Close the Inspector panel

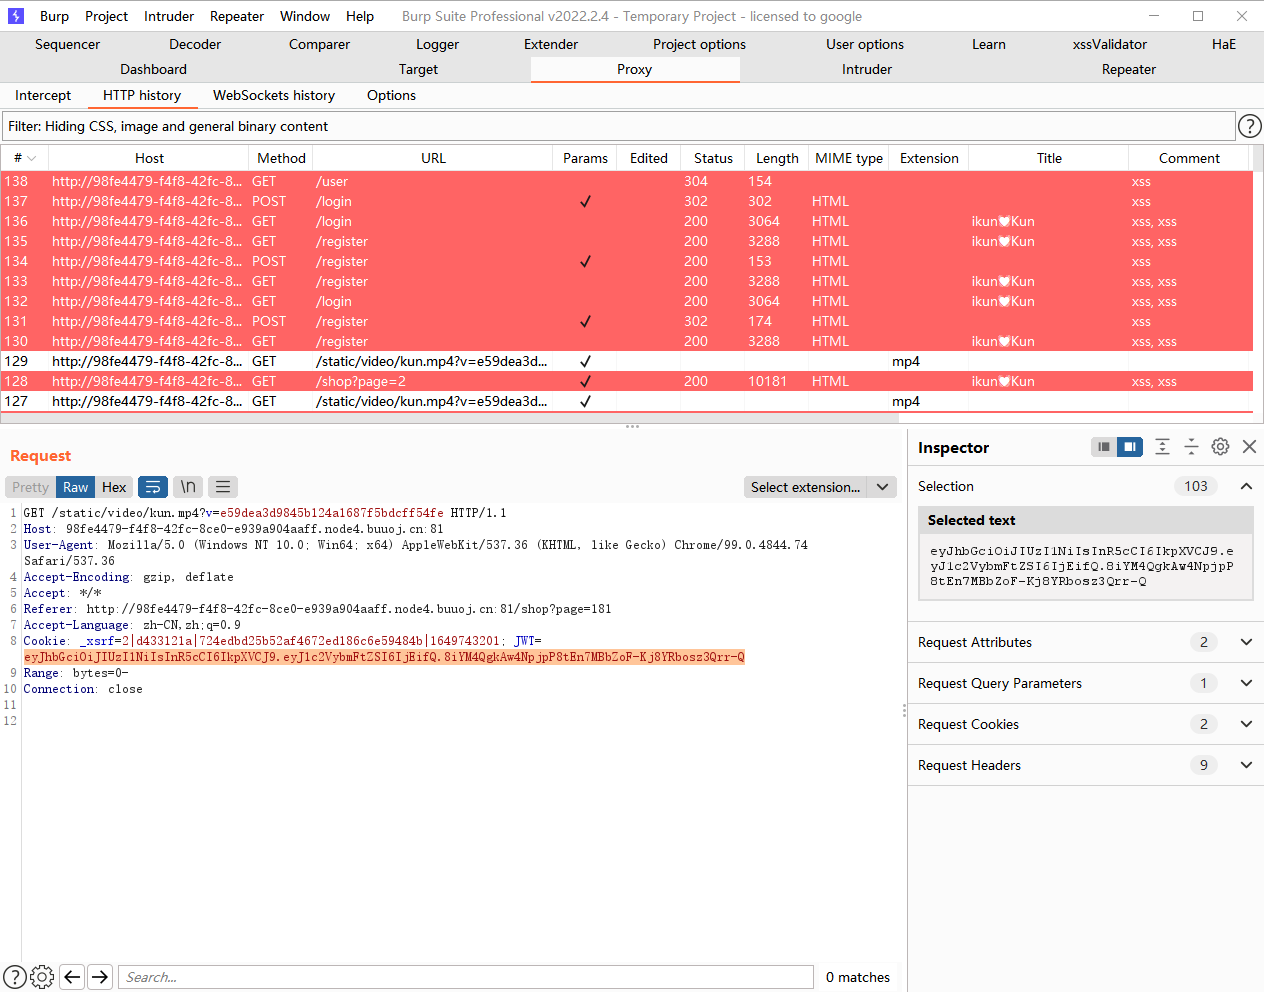pyautogui.click(x=1249, y=447)
